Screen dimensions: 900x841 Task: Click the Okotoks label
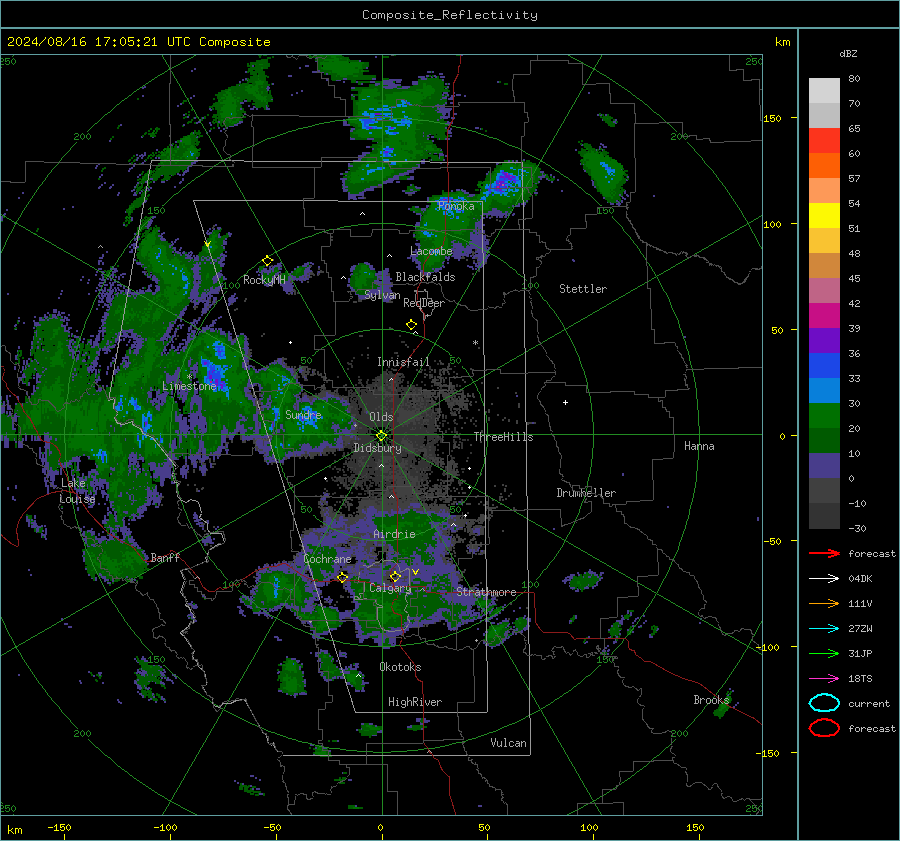click(x=400, y=667)
